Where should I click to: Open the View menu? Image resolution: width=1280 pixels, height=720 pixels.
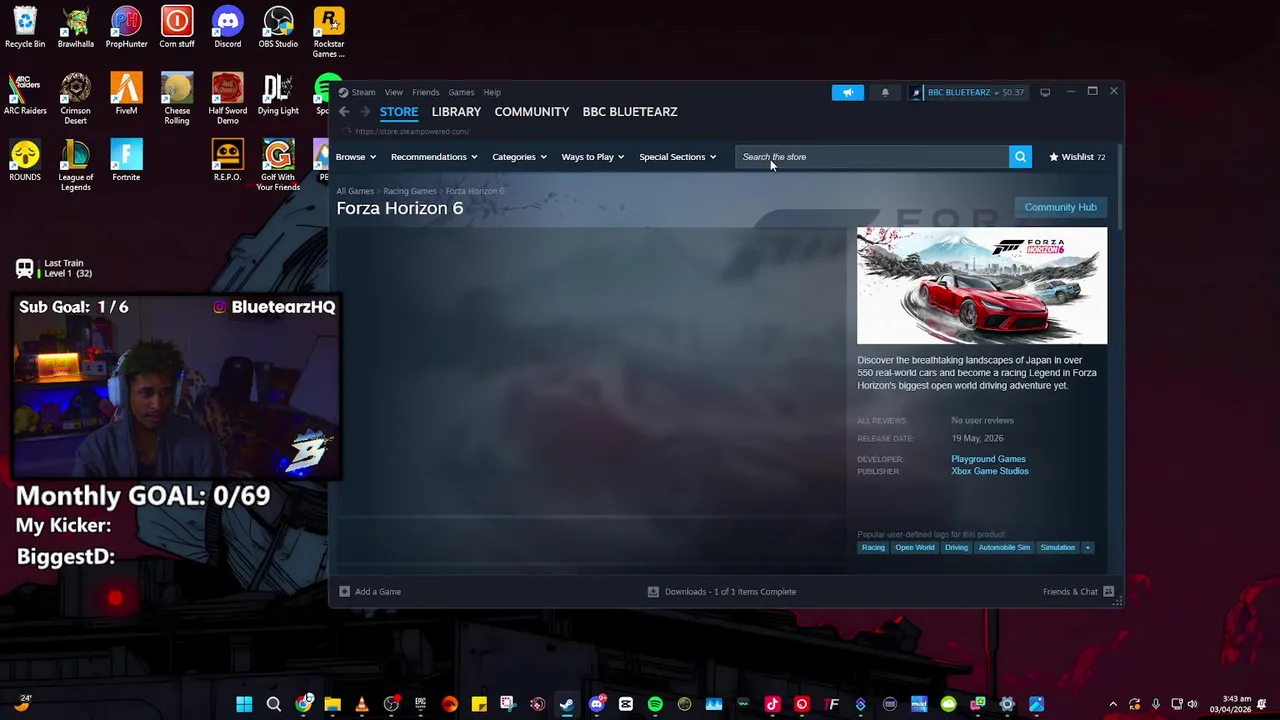coord(394,92)
